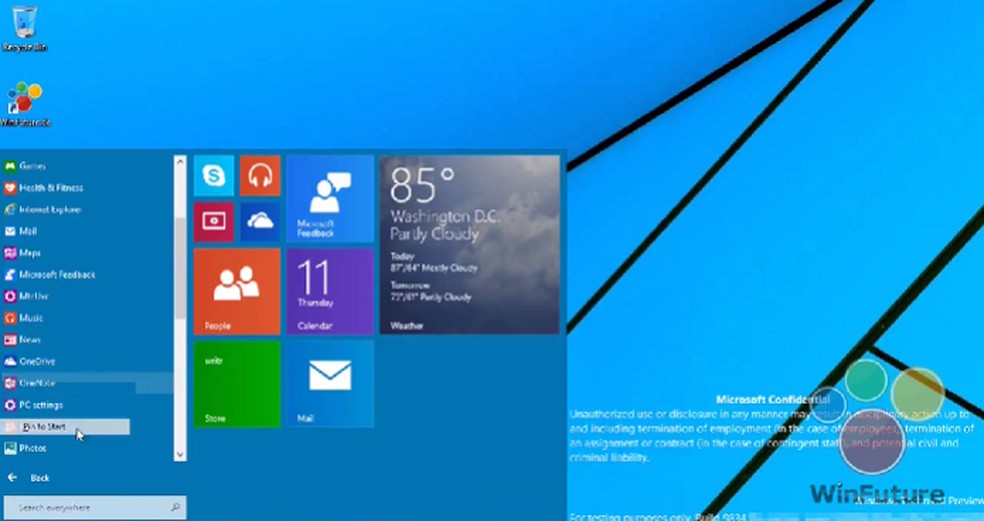Select OneDrive in the apps list
This screenshot has width=984, height=521.
coord(87,362)
